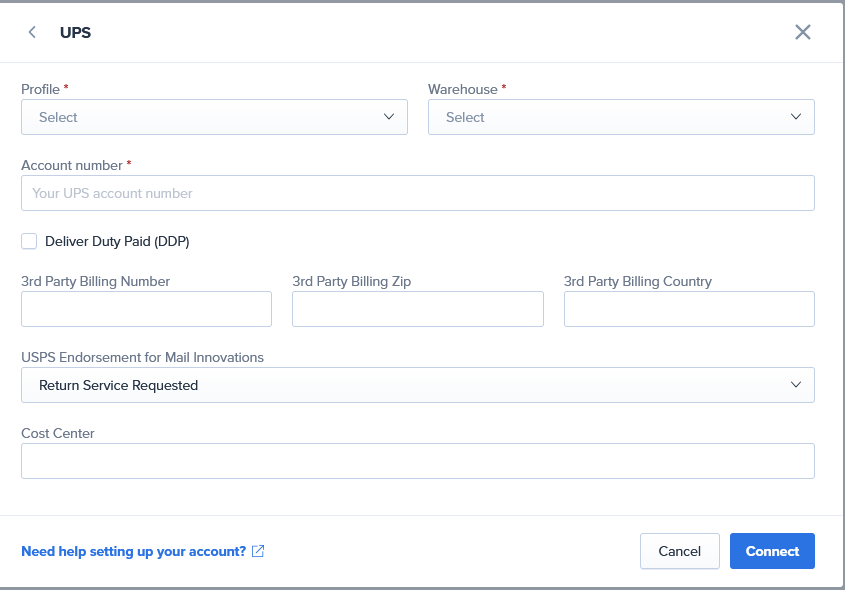
Task: Close the UPS dialog with X
Action: [x=802, y=32]
